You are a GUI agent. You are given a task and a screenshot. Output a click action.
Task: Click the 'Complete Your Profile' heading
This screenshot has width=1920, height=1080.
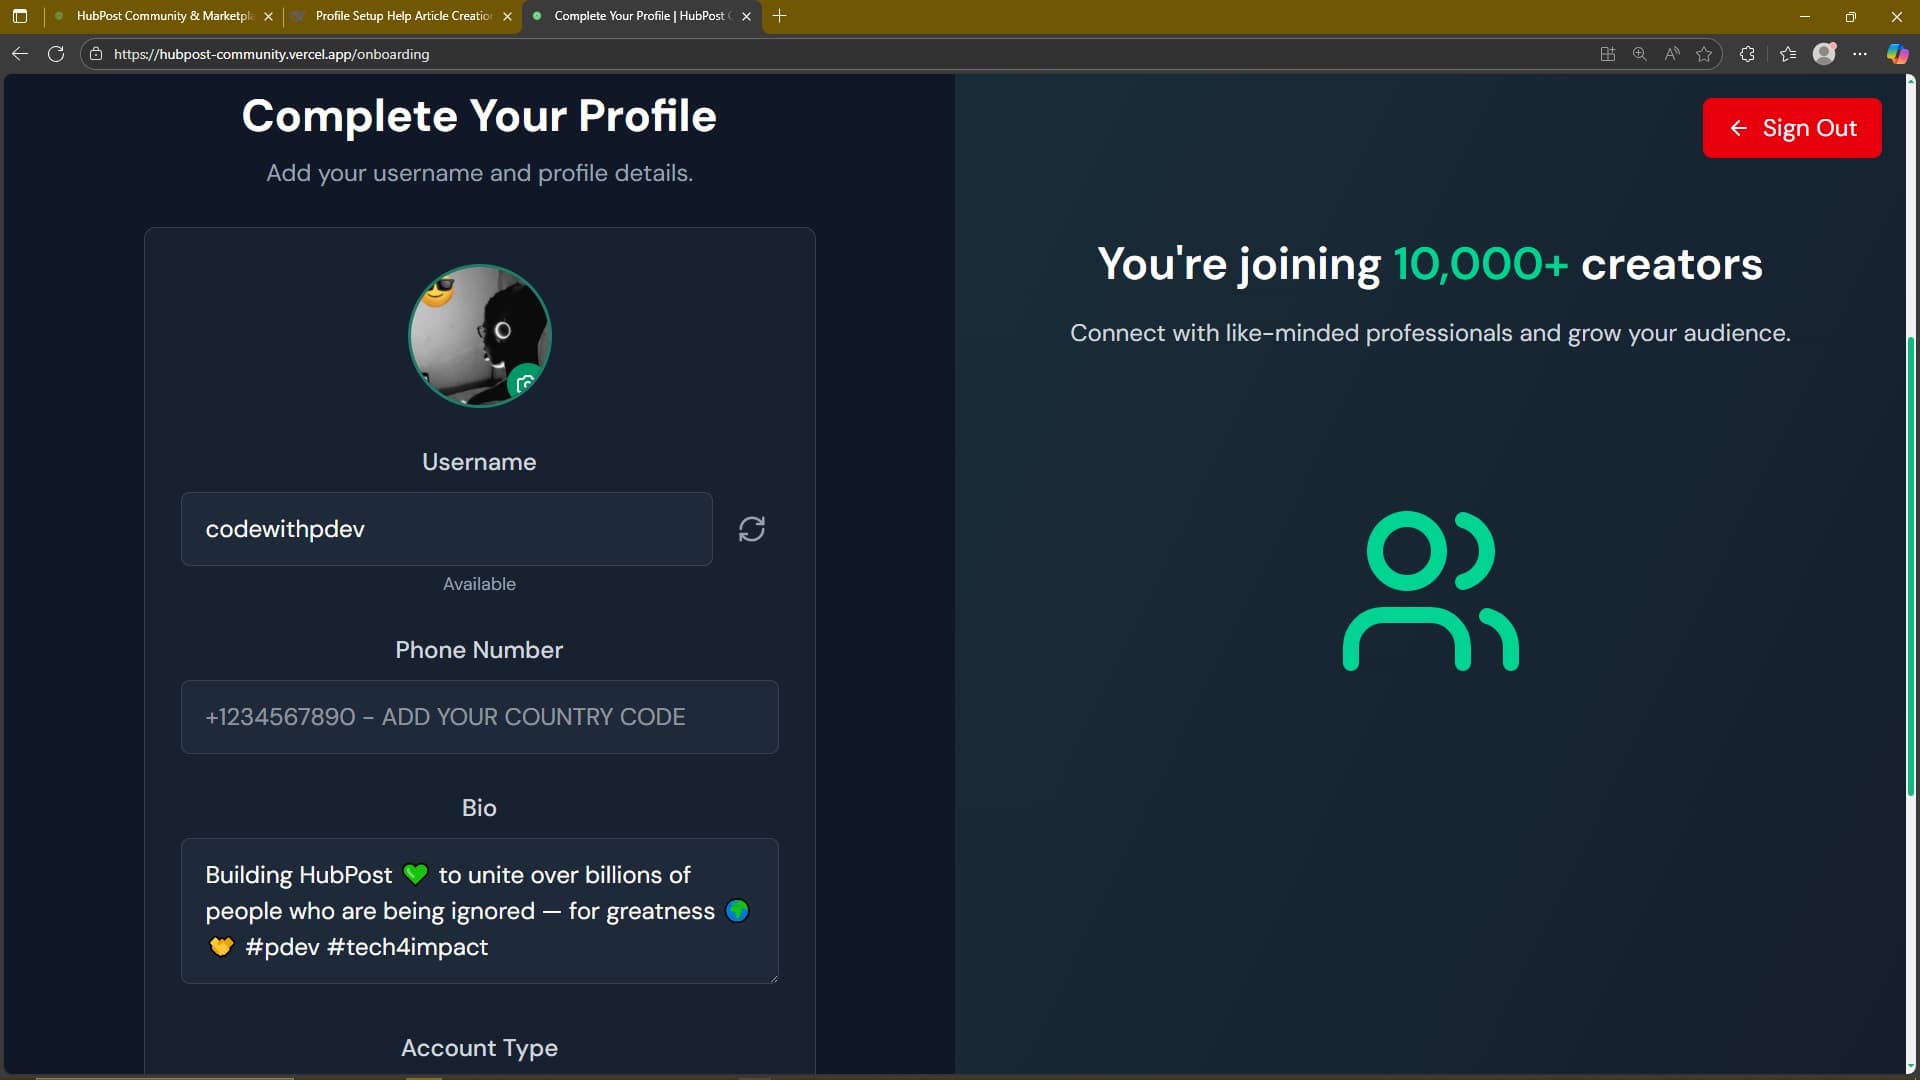click(x=479, y=116)
